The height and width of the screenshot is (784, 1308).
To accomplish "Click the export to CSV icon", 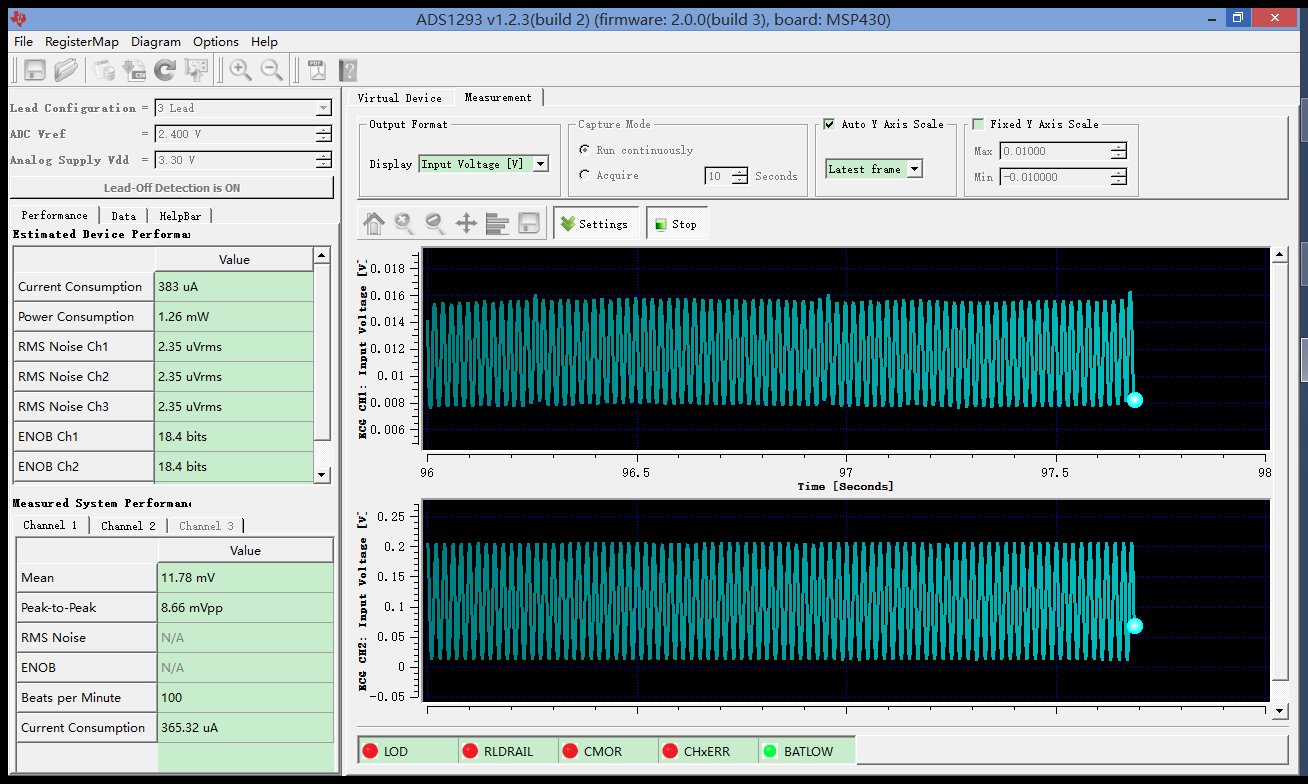I will coord(134,70).
